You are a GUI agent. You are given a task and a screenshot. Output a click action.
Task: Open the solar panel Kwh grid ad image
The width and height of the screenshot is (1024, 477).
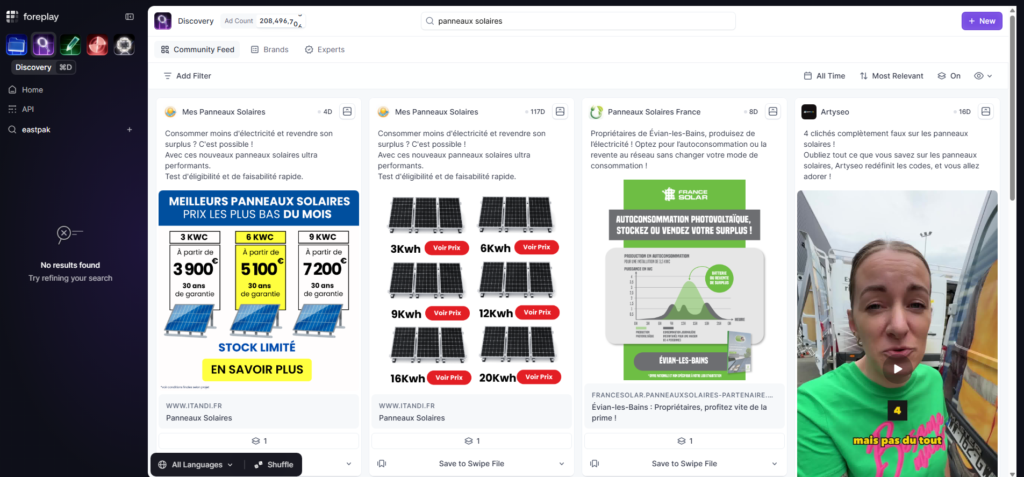click(x=472, y=289)
